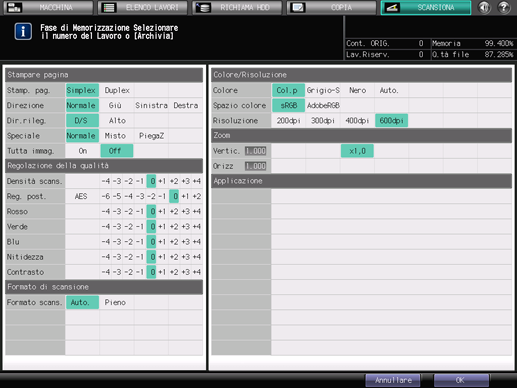
Task: Click the blue information icon
Action: tap(23, 32)
